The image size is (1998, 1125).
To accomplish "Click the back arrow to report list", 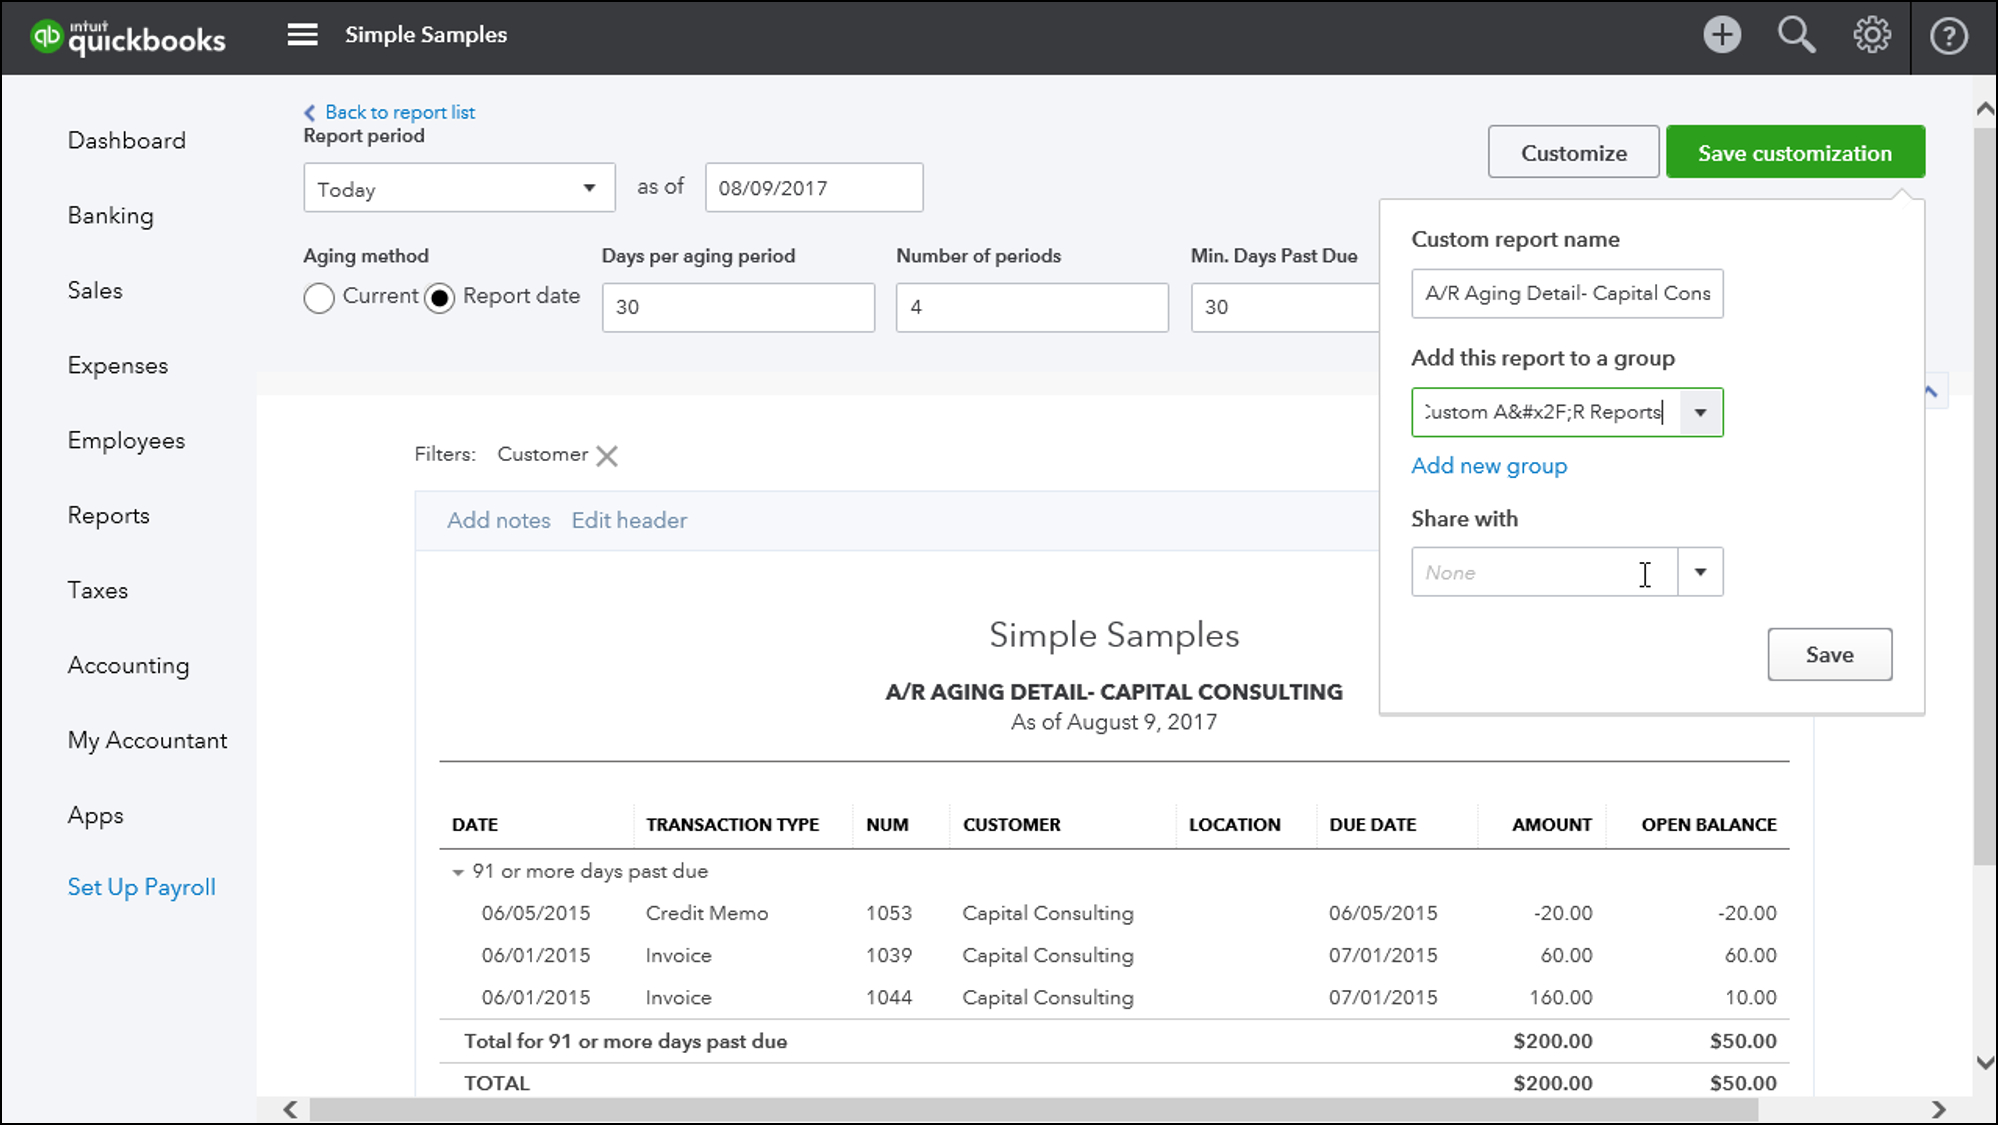I will pos(307,111).
